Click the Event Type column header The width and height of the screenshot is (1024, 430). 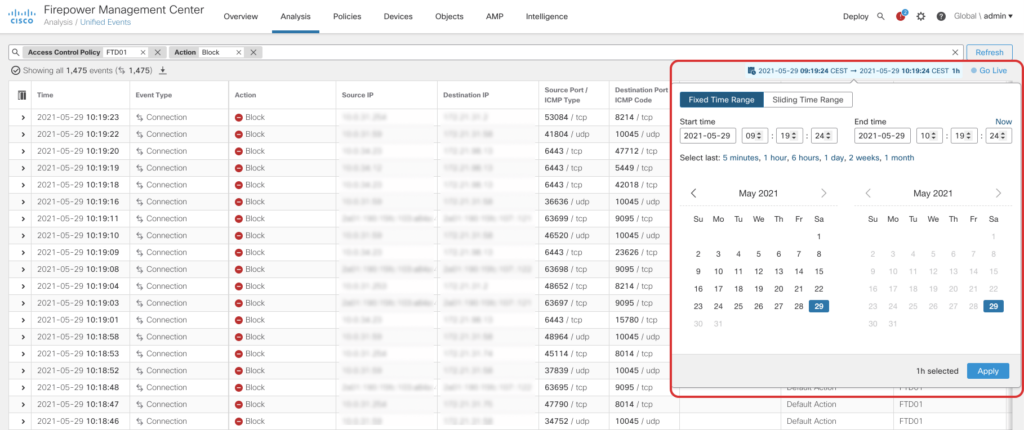(153, 95)
